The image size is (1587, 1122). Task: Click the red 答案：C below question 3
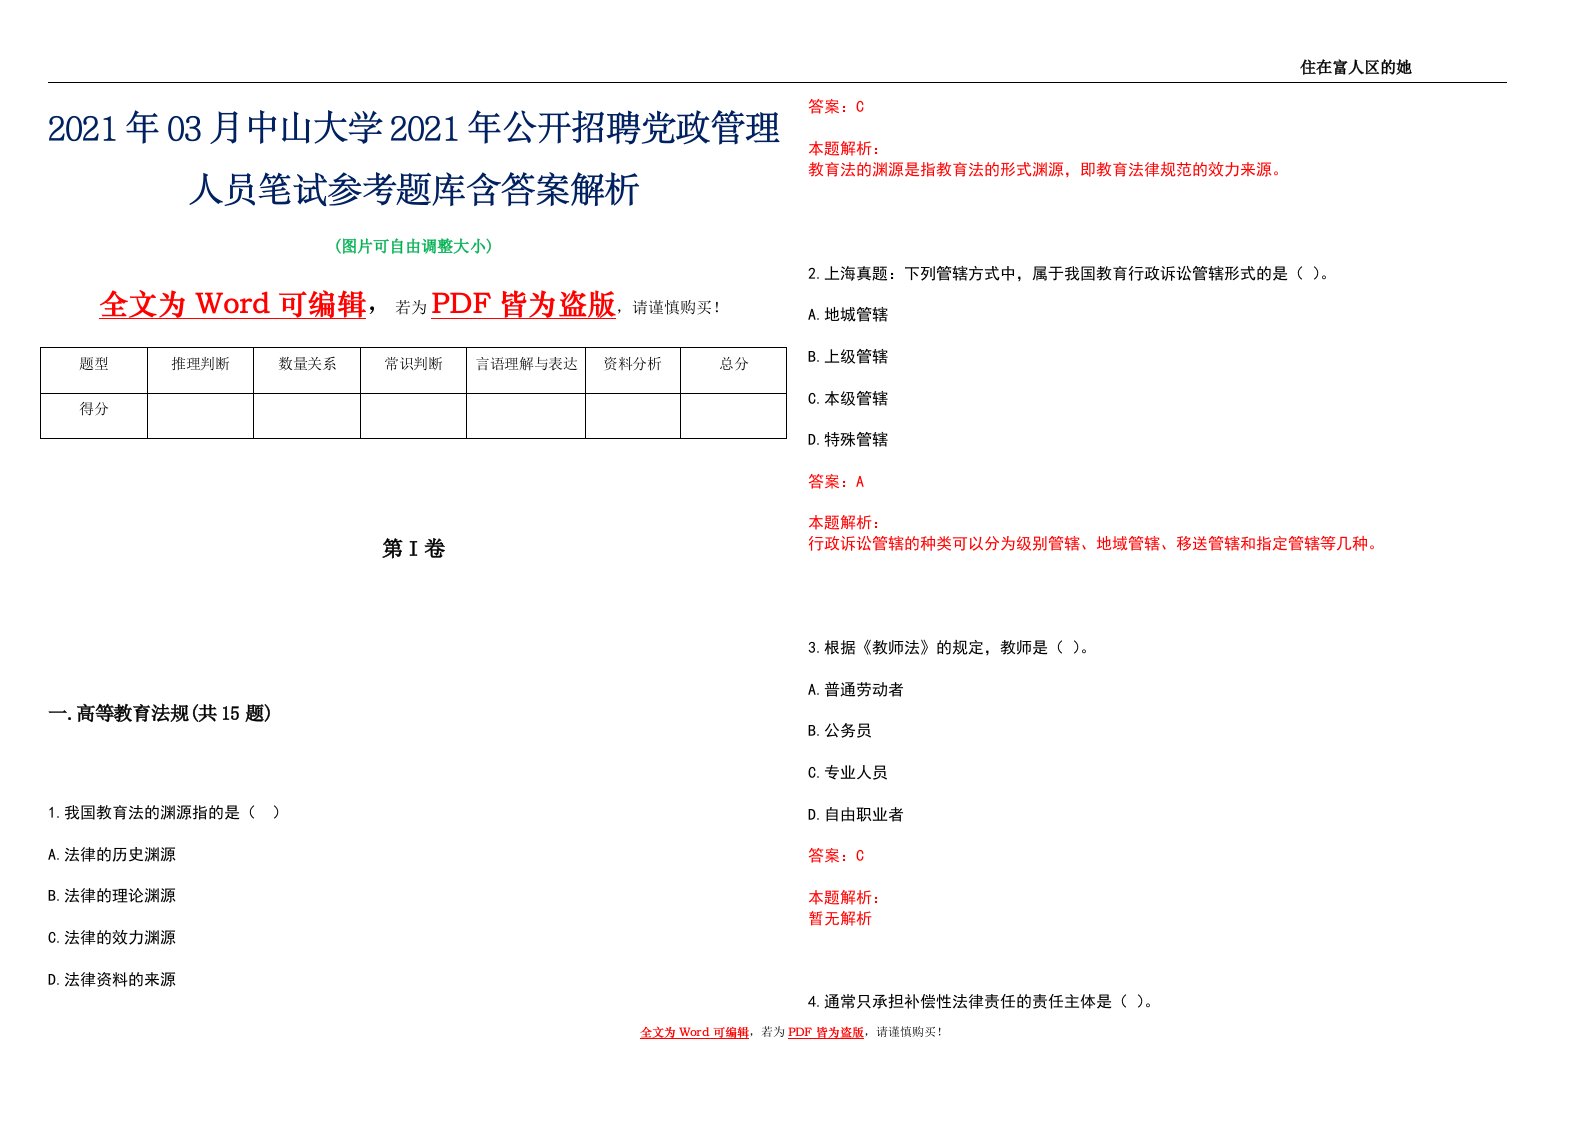point(836,856)
